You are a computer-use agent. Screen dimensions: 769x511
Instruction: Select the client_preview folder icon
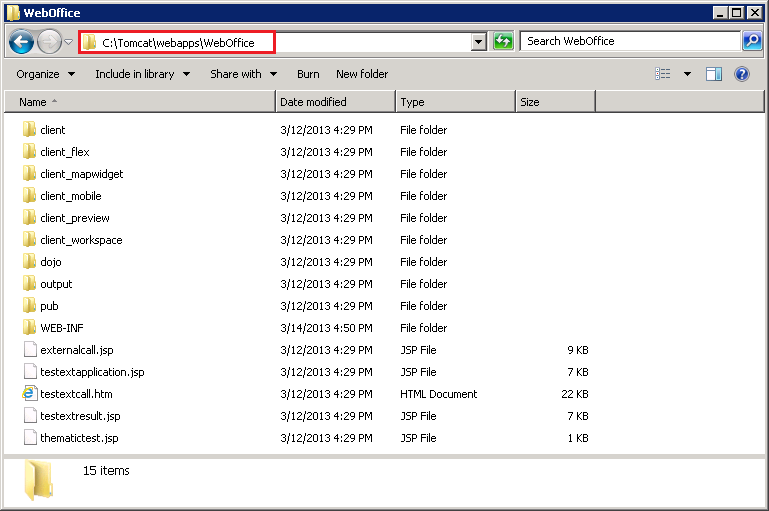click(x=29, y=217)
